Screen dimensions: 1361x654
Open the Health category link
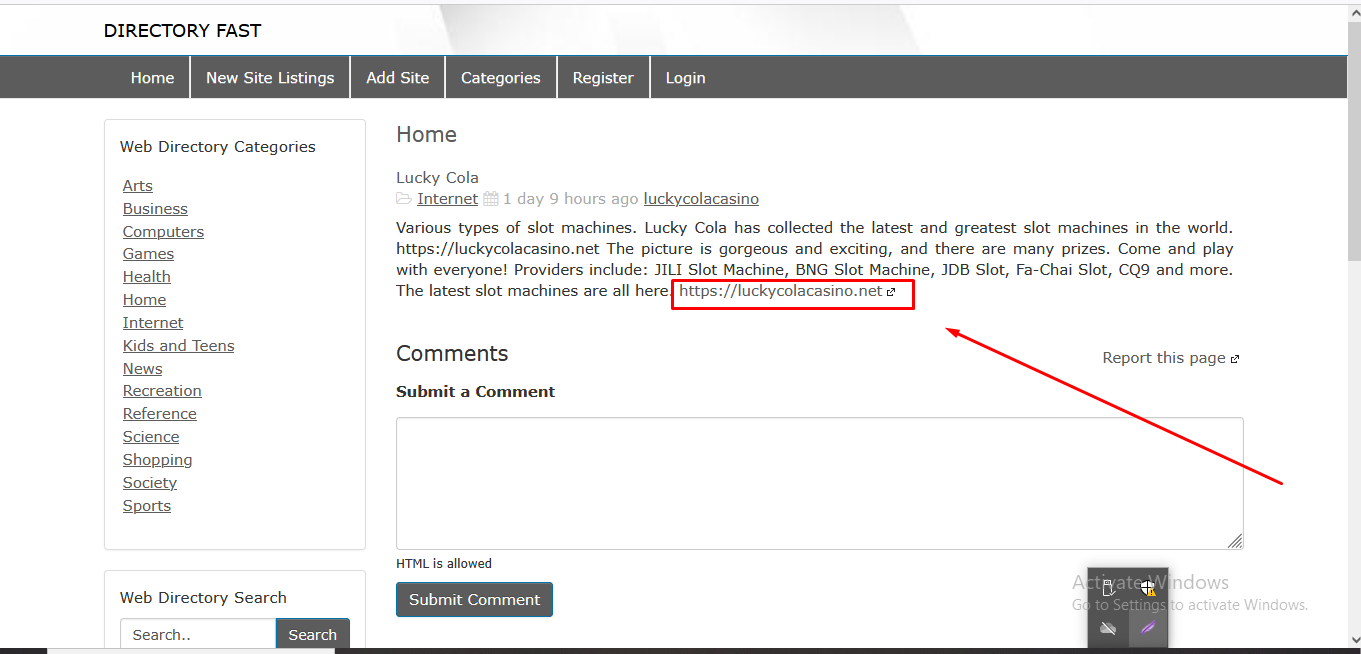[x=147, y=277]
